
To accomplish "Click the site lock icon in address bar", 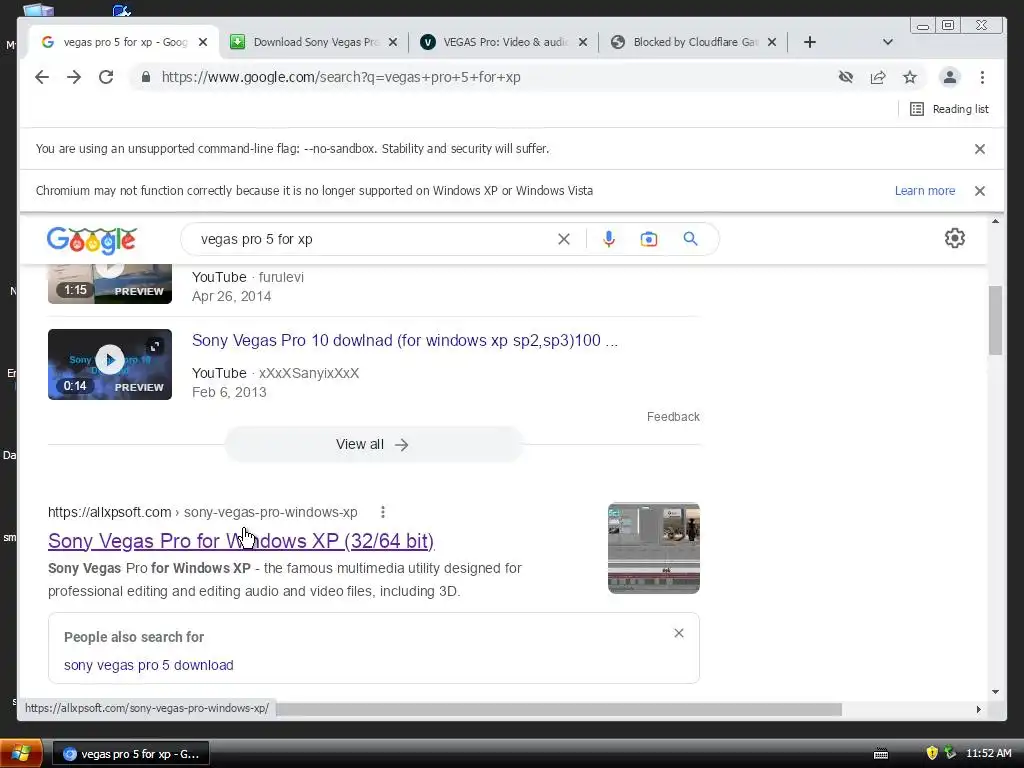I will (146, 77).
